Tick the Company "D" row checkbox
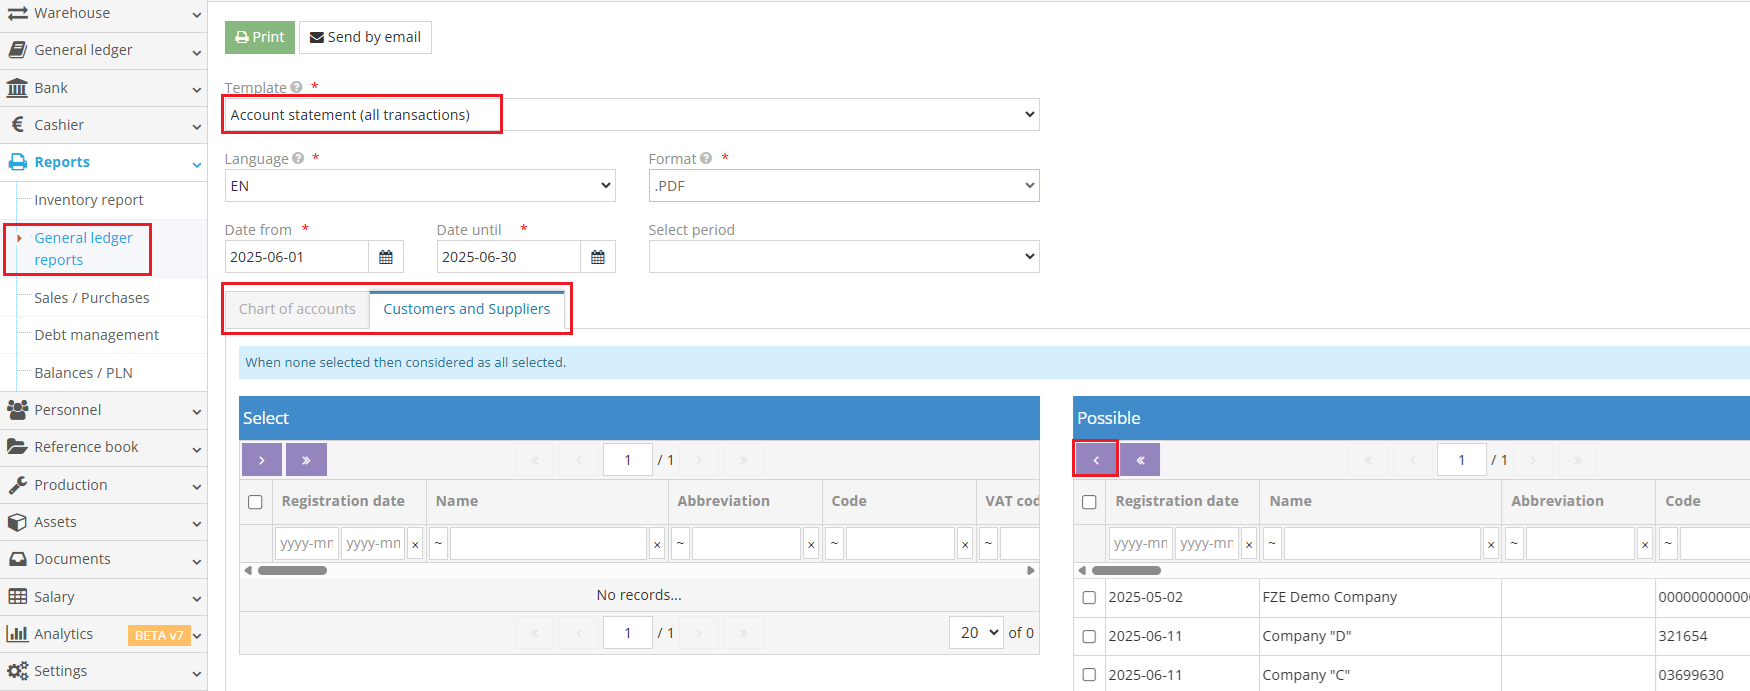This screenshot has width=1750, height=691. [1089, 636]
